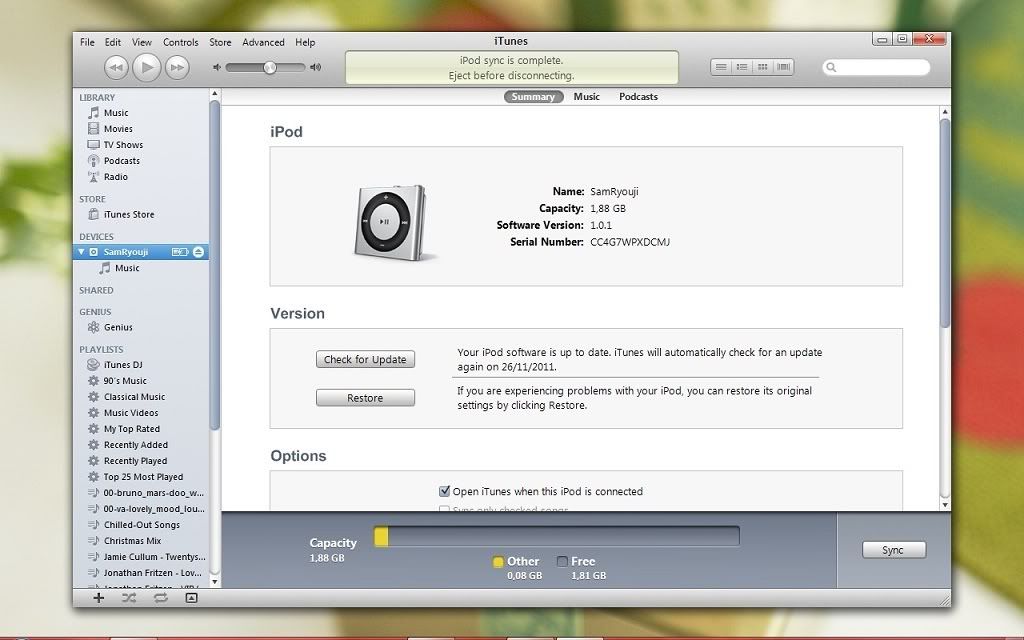Screen dimensions: 1024x640
Task: Click the maximum volume speaker icon
Action: tap(315, 67)
